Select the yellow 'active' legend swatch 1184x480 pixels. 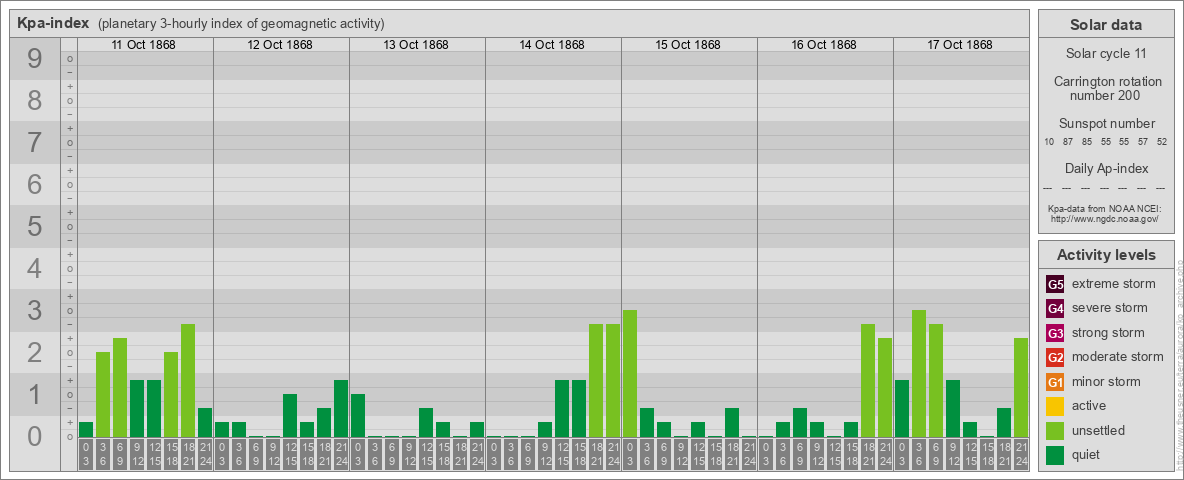click(1056, 406)
